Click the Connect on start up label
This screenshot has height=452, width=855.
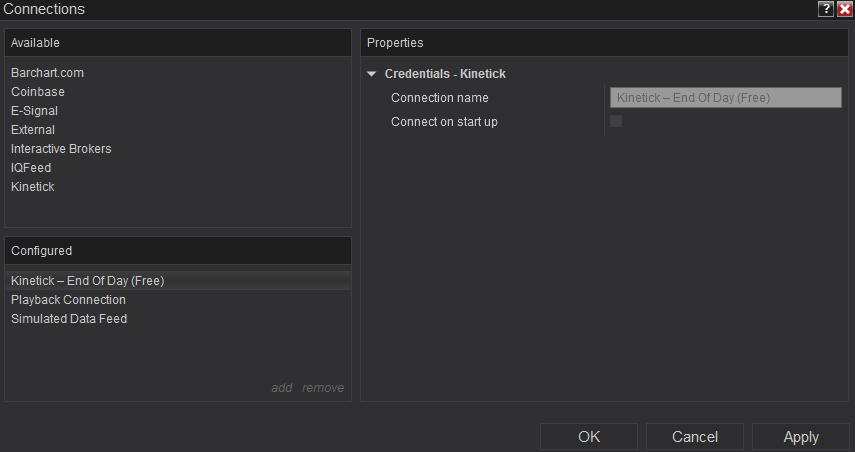tap(444, 122)
